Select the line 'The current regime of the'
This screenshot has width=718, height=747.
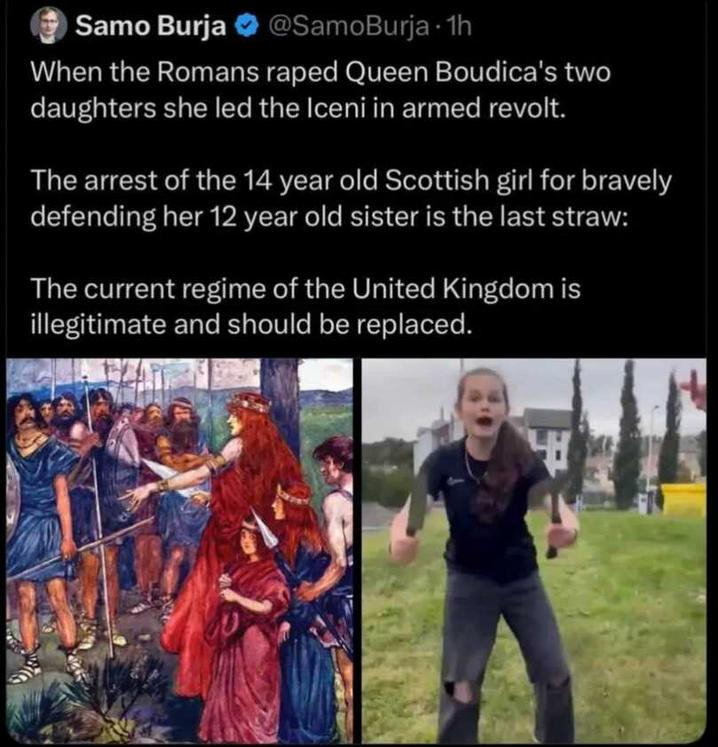305,289
